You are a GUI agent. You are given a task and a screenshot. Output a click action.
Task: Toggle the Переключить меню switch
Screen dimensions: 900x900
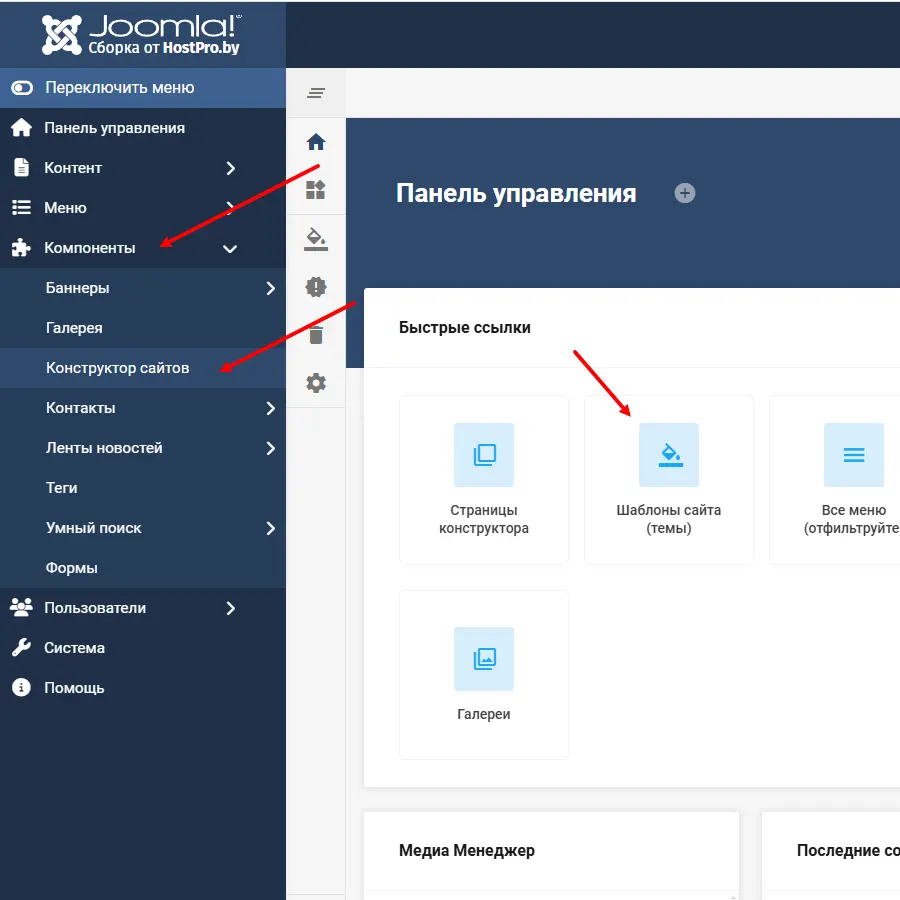point(22,88)
